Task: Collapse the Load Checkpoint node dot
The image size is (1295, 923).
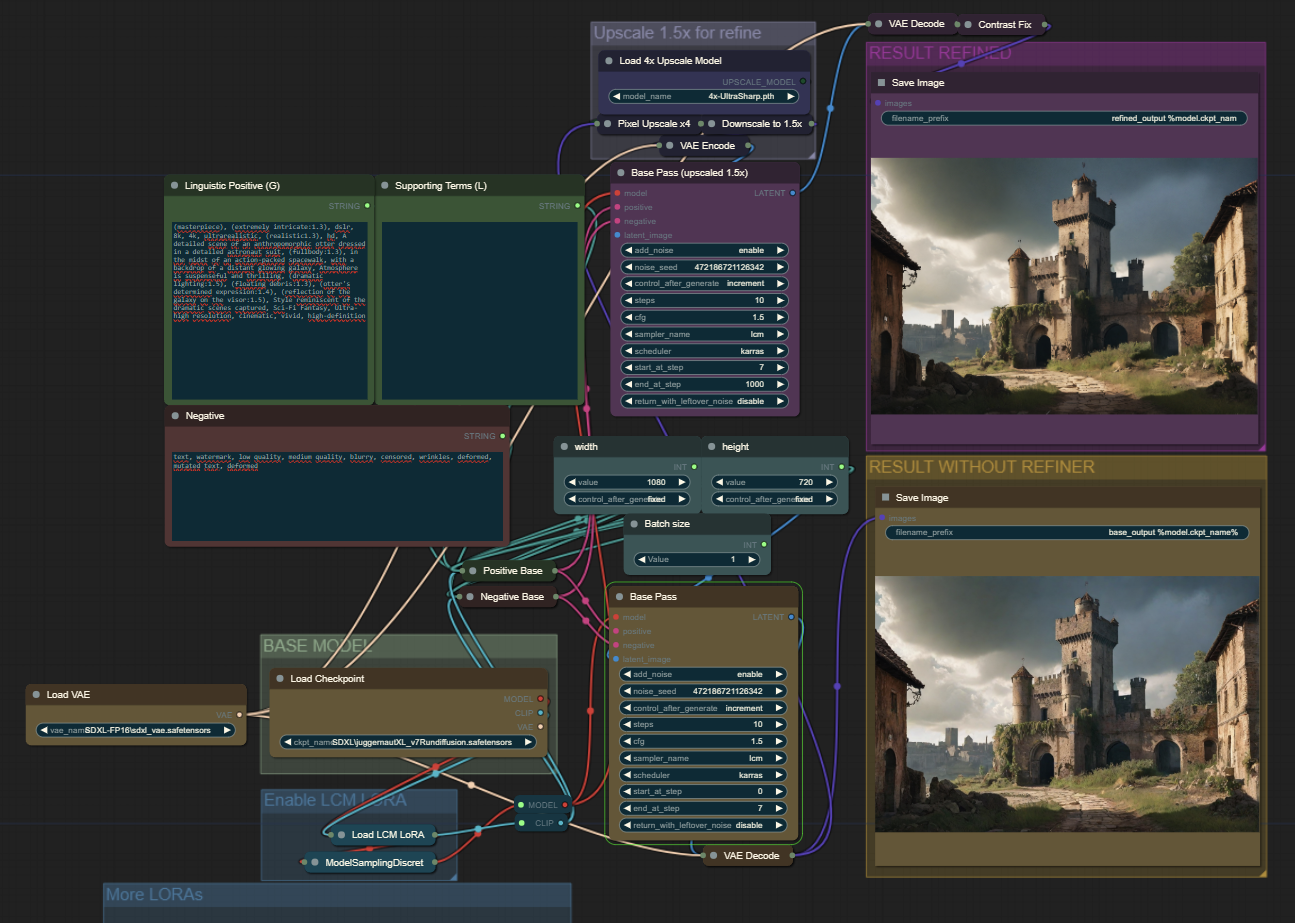Action: (x=280, y=679)
